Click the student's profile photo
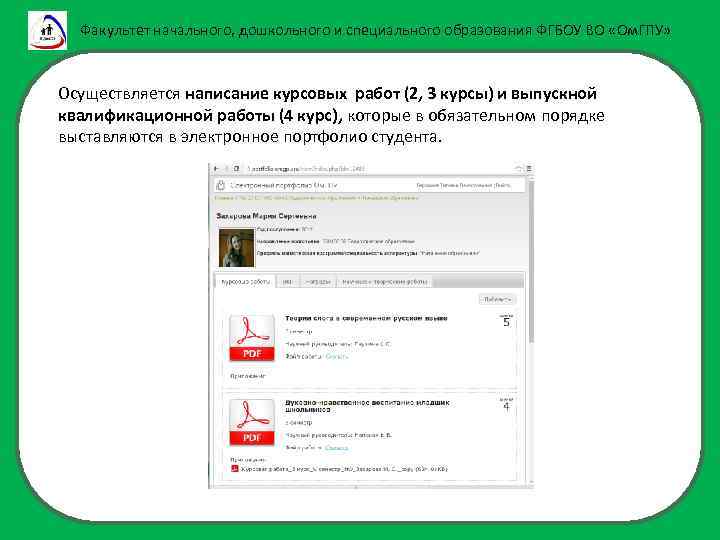The height and width of the screenshot is (540, 720). pyautogui.click(x=236, y=248)
